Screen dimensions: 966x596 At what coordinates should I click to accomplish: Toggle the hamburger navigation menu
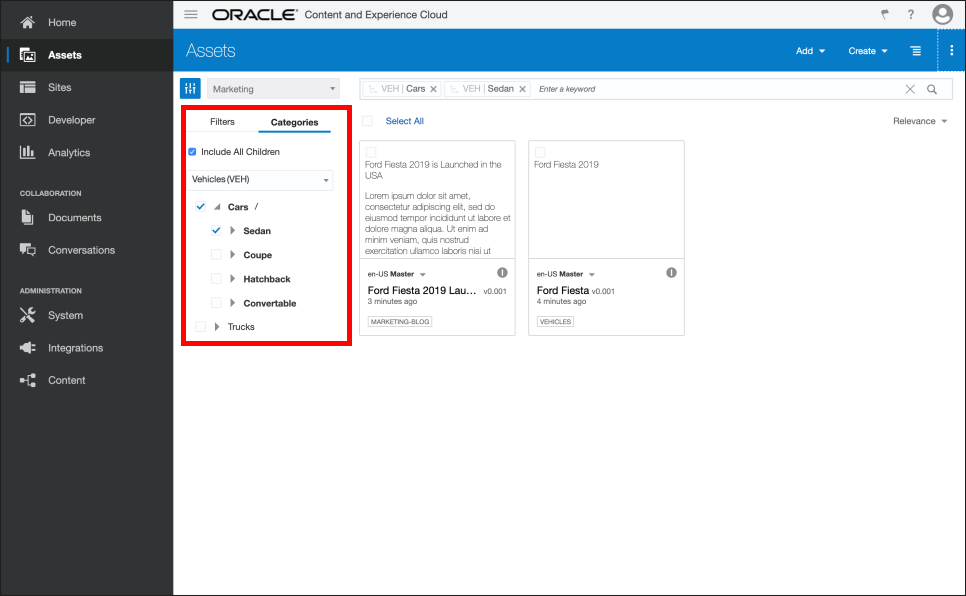pyautogui.click(x=191, y=14)
